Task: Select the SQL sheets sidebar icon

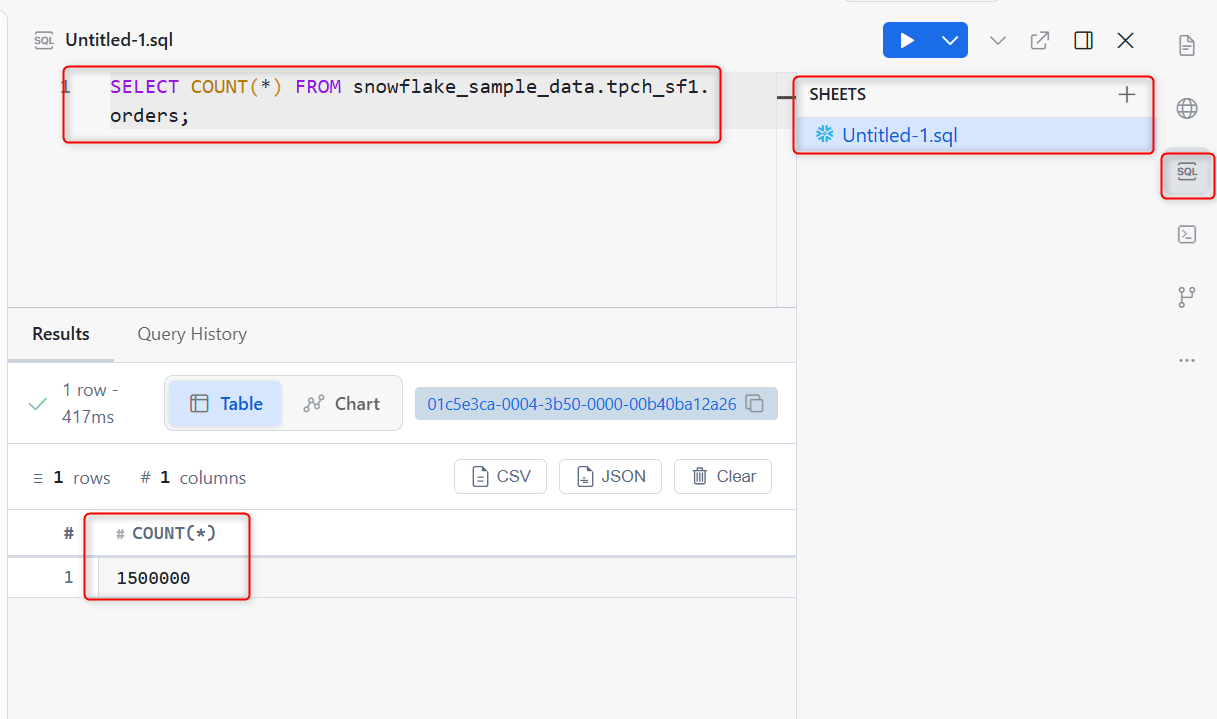Action: pos(1187,173)
